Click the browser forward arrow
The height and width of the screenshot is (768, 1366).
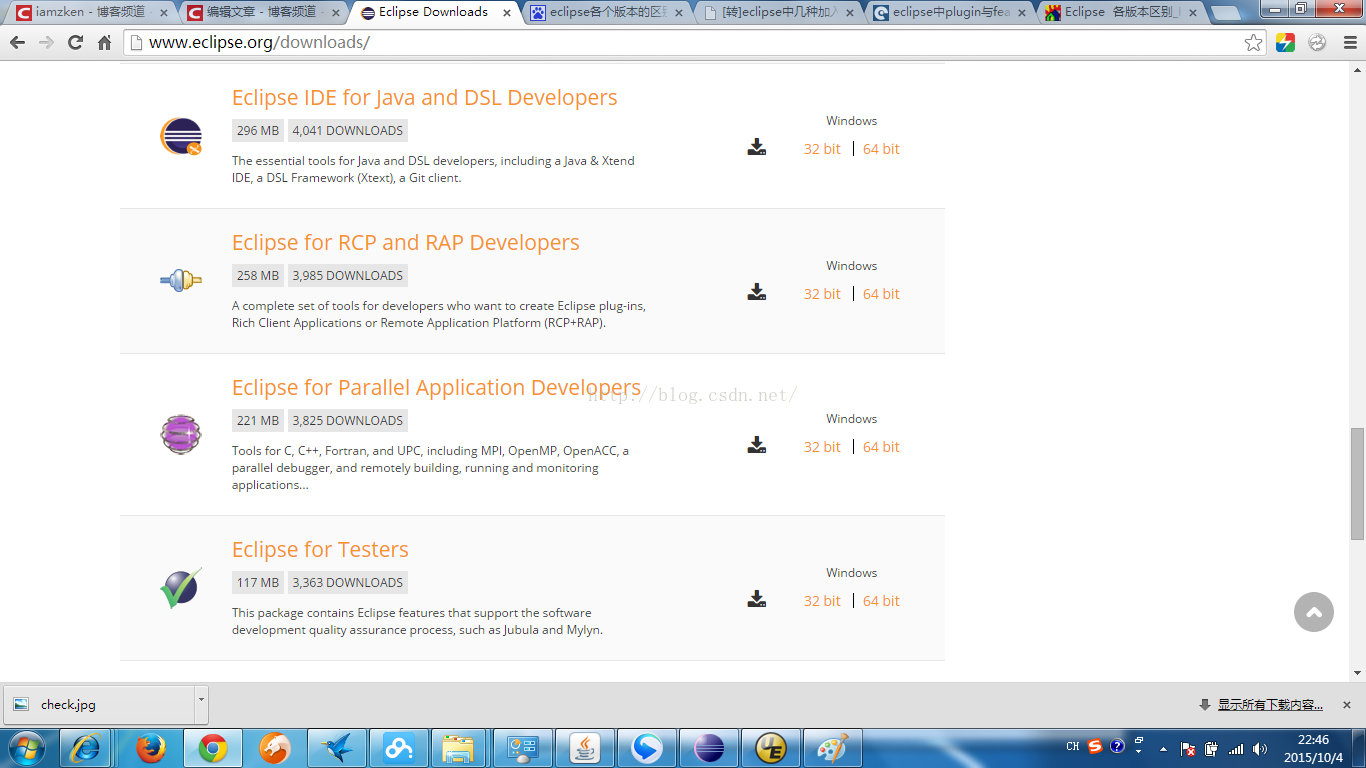point(46,43)
